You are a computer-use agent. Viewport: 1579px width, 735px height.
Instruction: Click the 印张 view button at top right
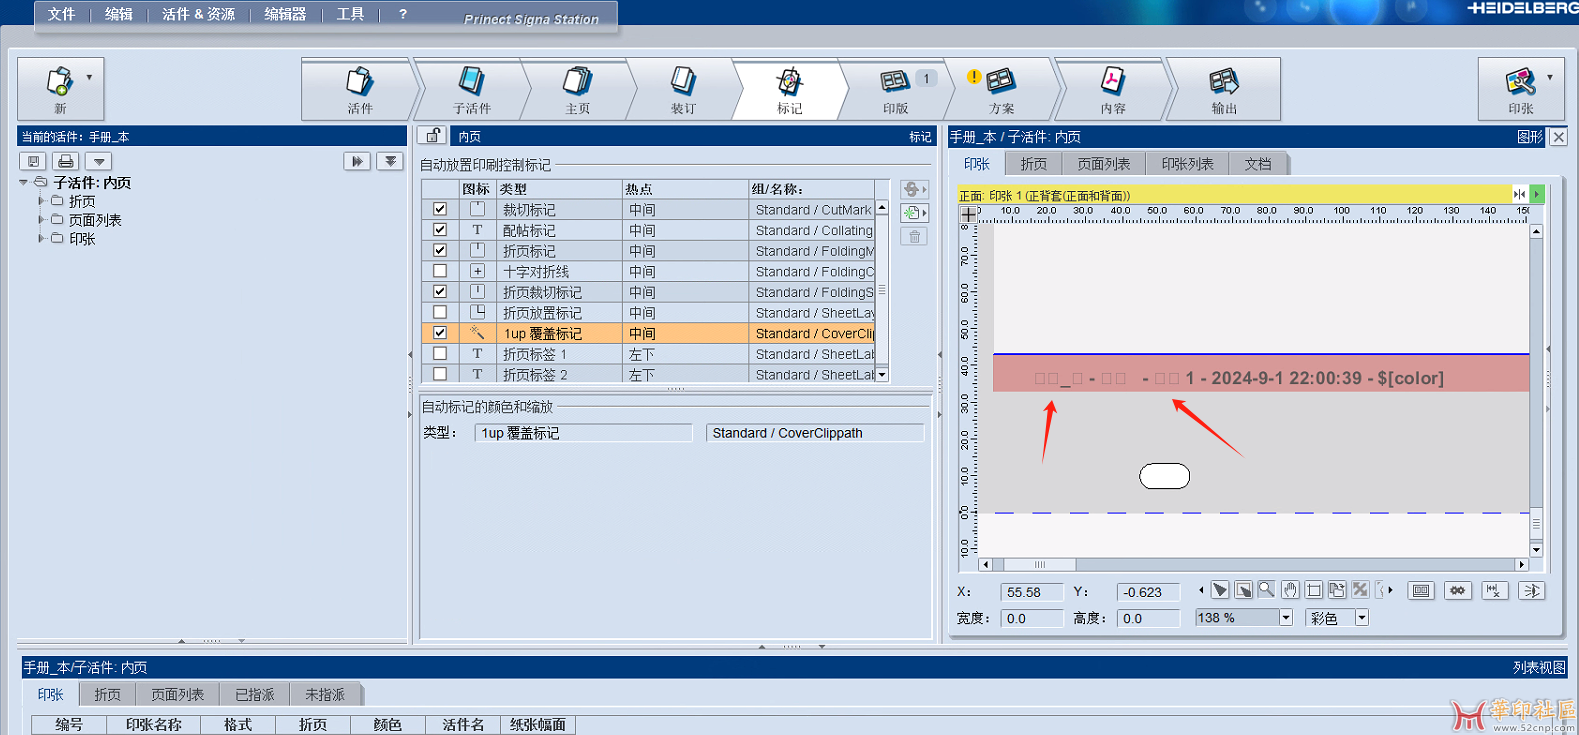tap(1520, 88)
